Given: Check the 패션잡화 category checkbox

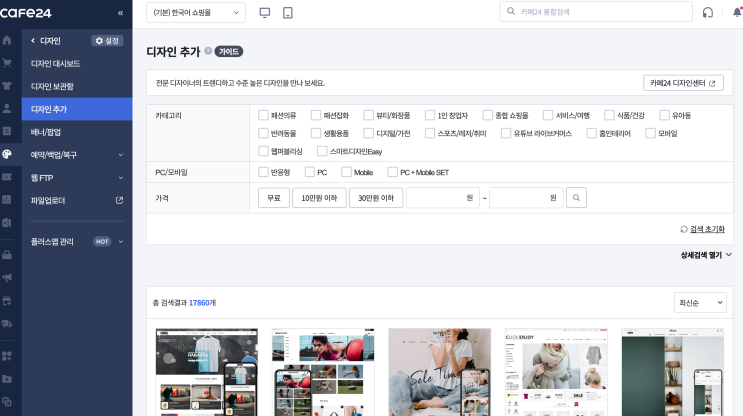Looking at the screenshot, I should [316, 115].
